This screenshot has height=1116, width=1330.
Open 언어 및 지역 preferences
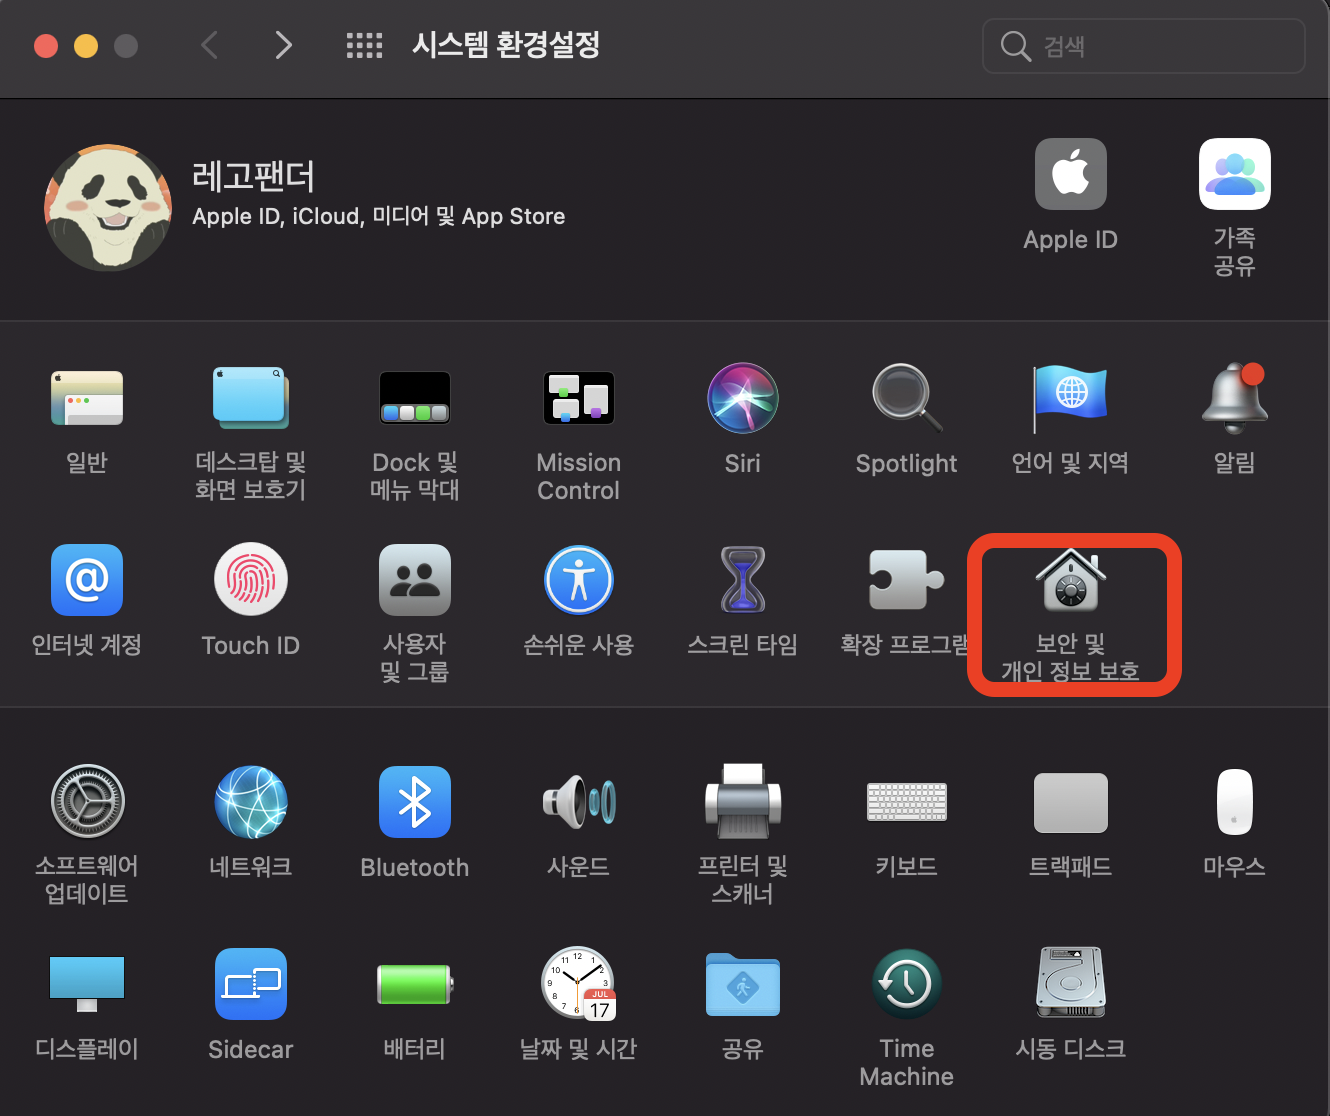1070,398
